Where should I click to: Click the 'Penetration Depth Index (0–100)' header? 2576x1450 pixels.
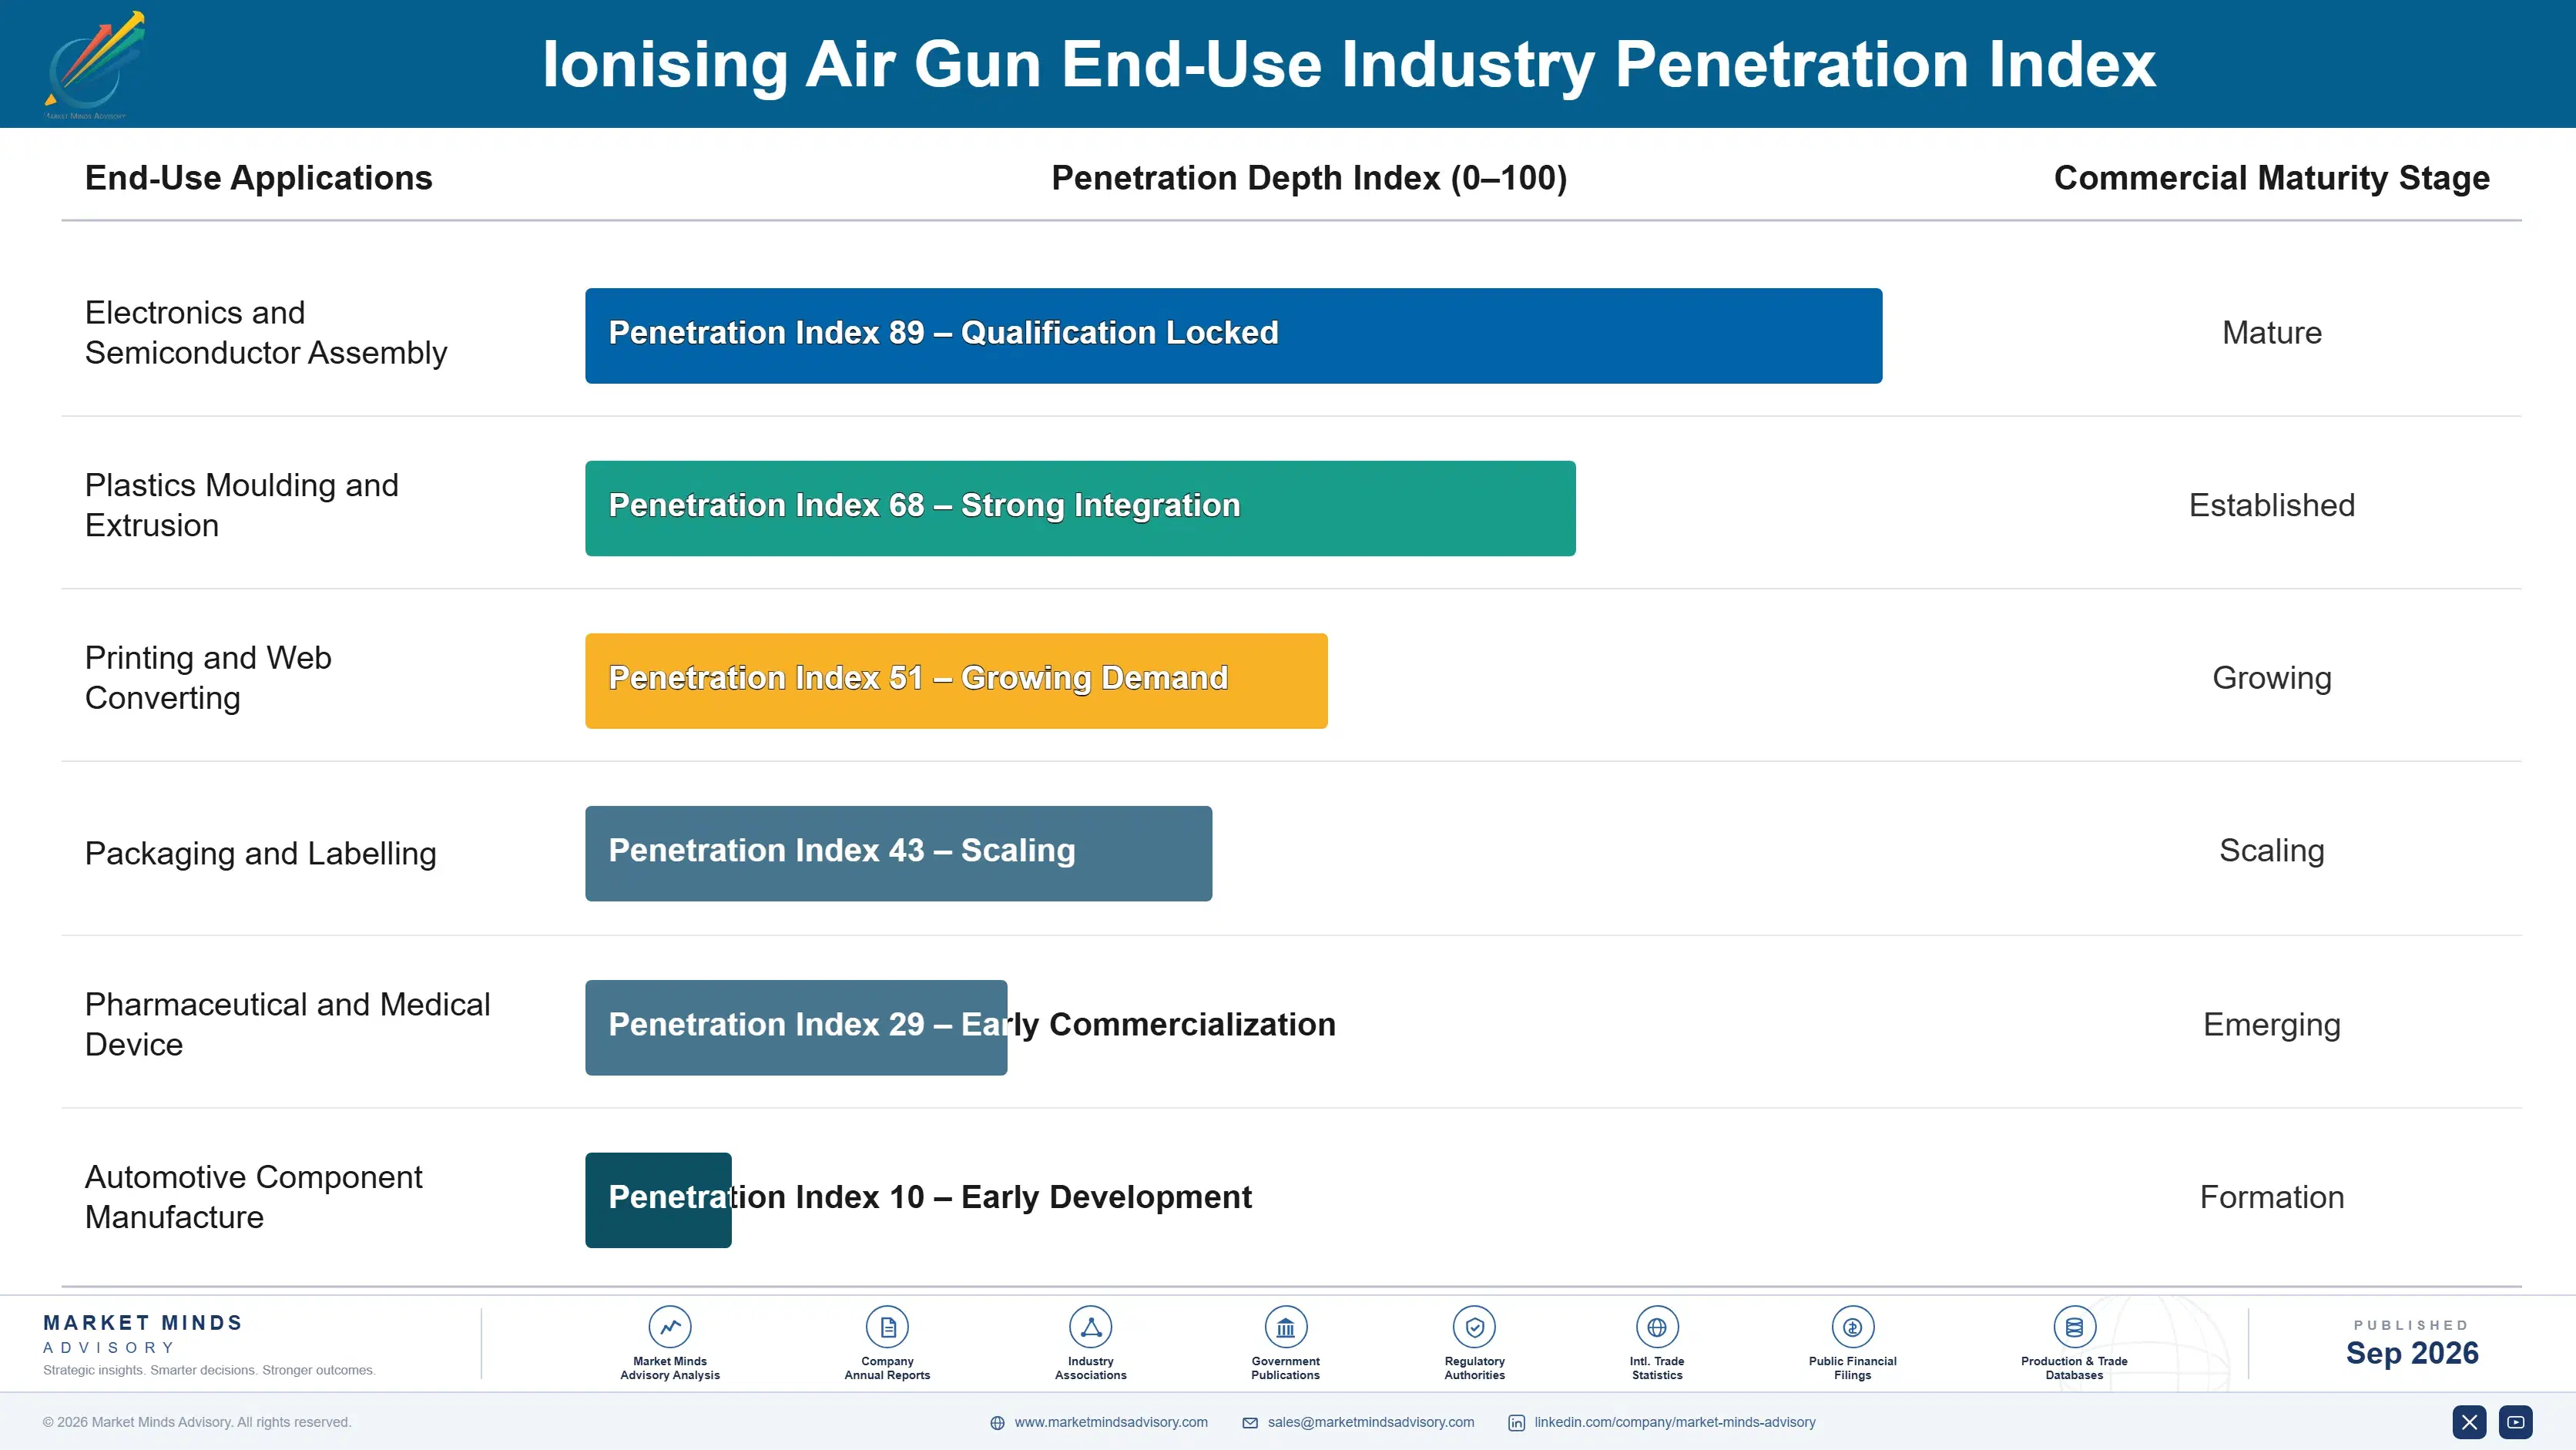pos(1309,178)
